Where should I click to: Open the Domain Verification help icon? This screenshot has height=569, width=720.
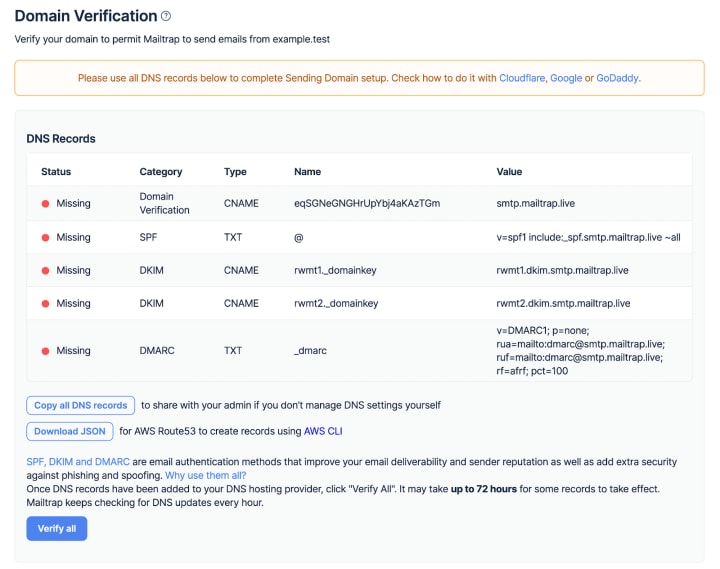tap(166, 16)
